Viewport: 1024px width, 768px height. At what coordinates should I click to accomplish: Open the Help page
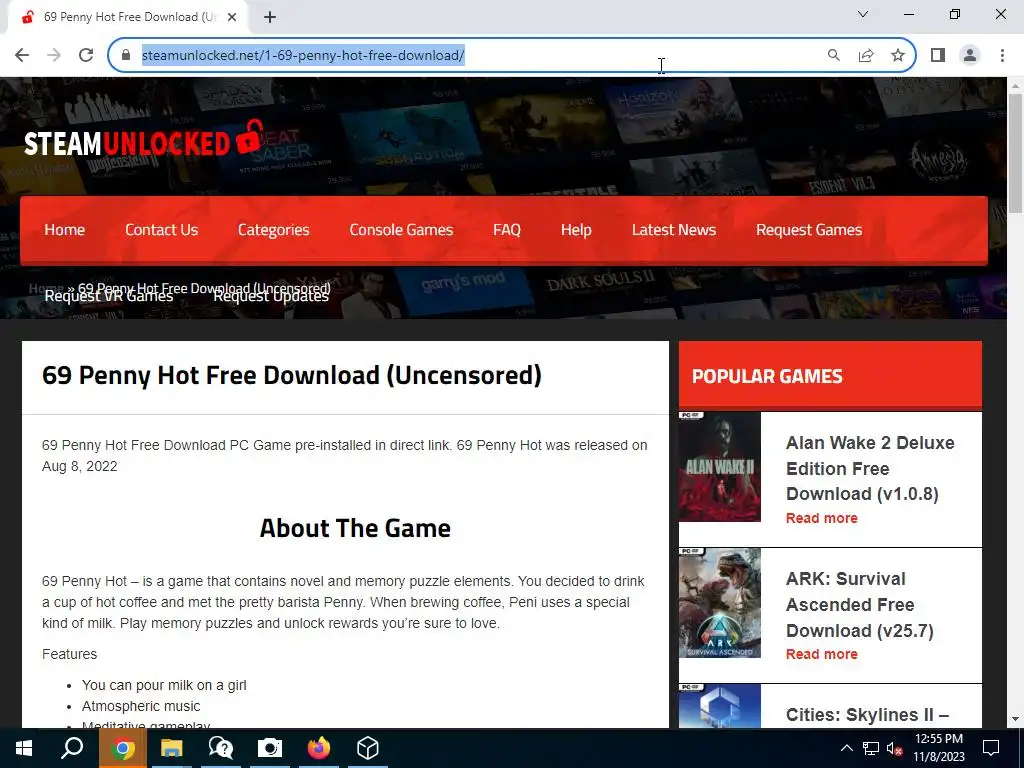576,230
